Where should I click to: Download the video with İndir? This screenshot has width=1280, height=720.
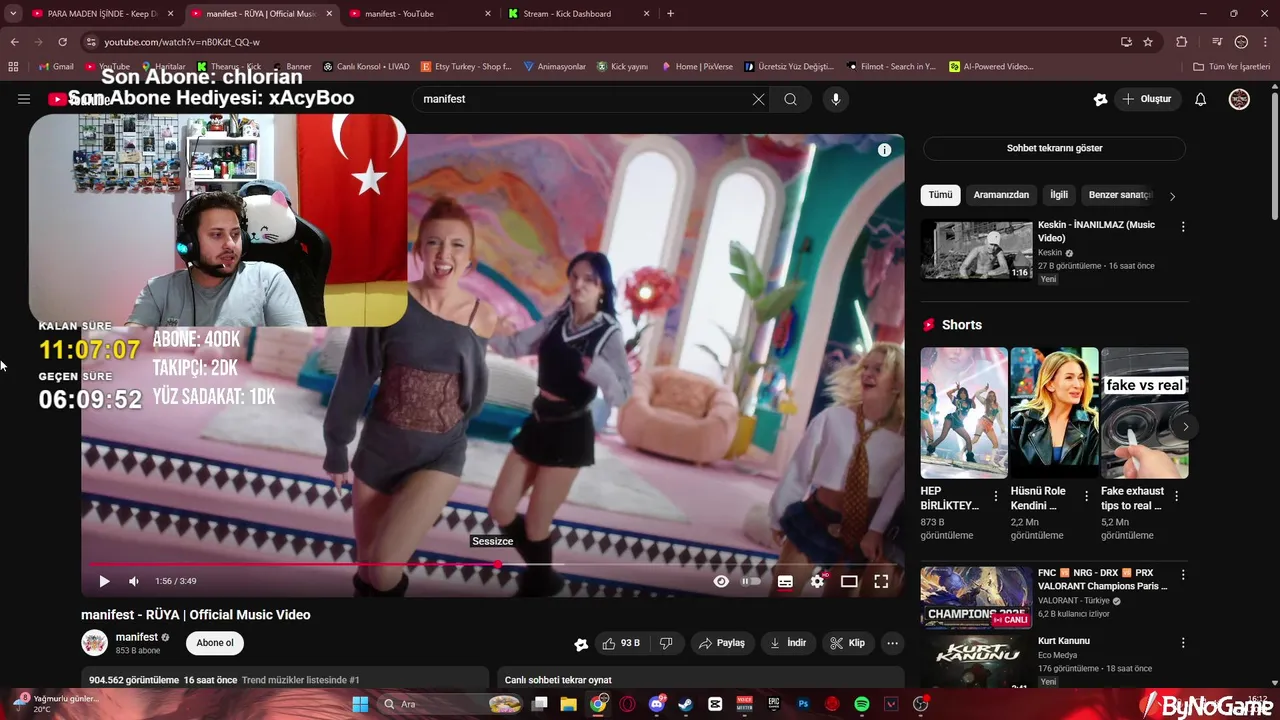click(788, 643)
